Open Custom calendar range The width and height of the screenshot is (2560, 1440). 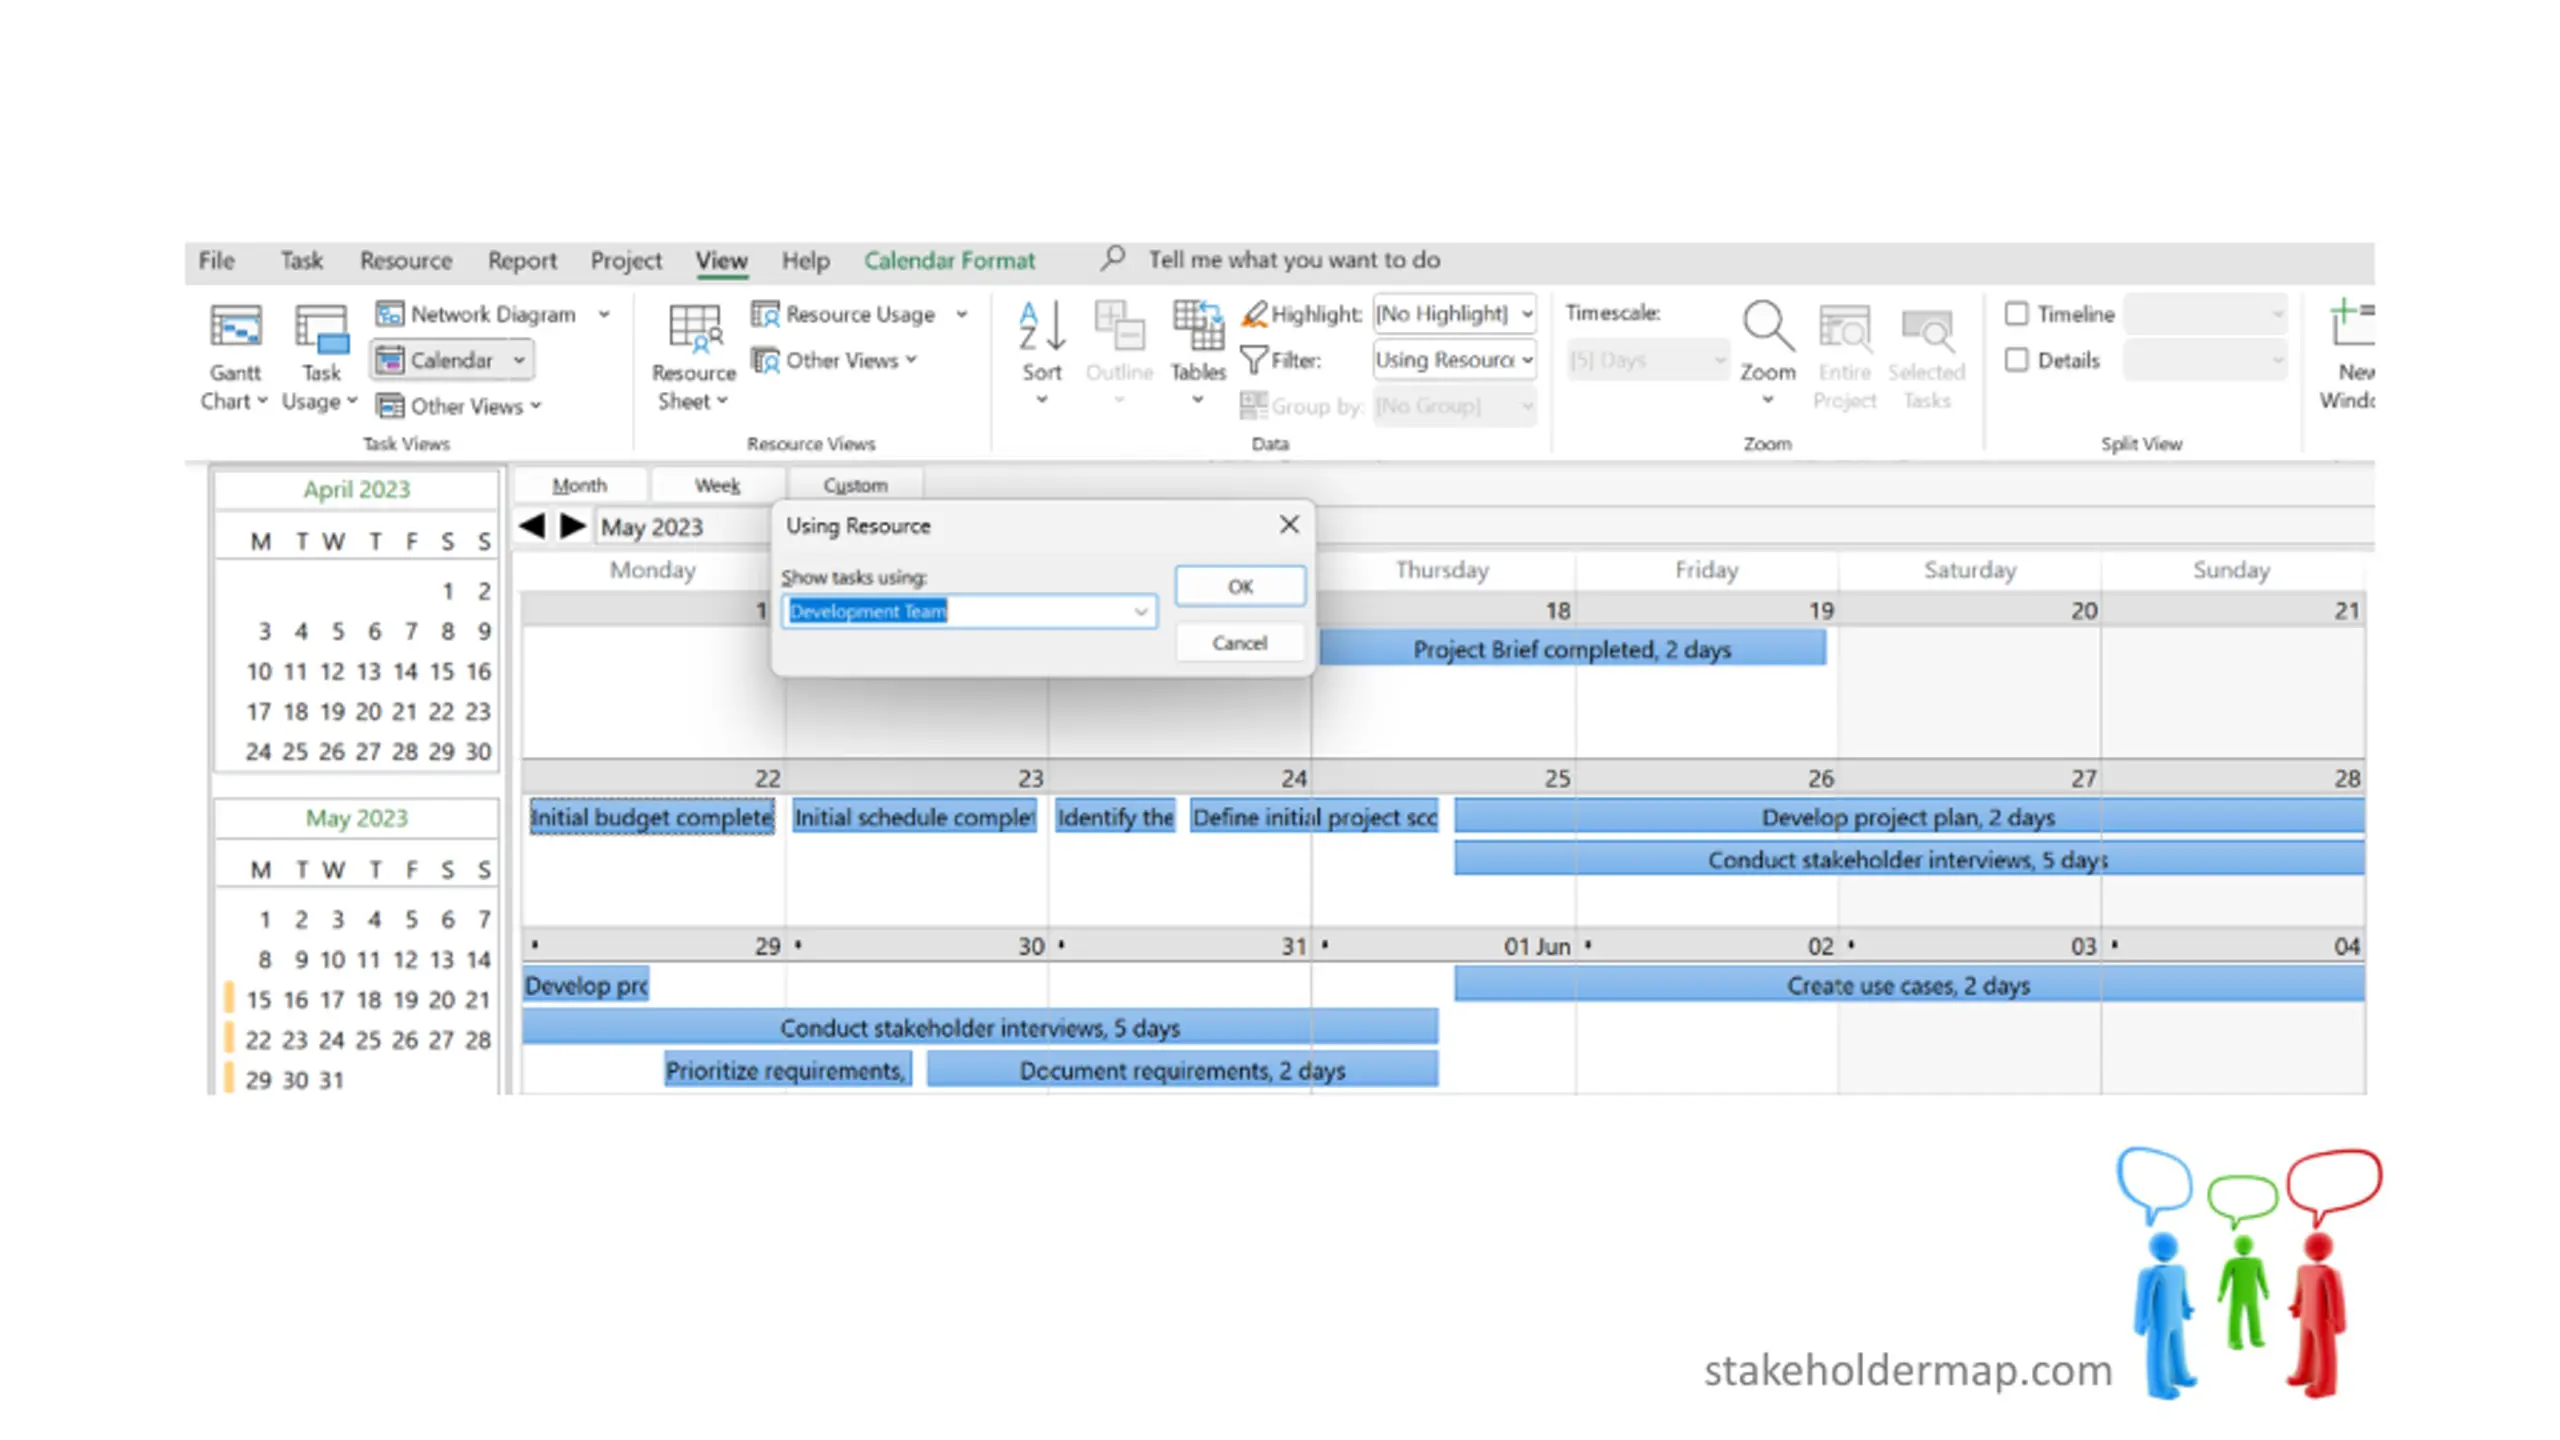click(855, 485)
